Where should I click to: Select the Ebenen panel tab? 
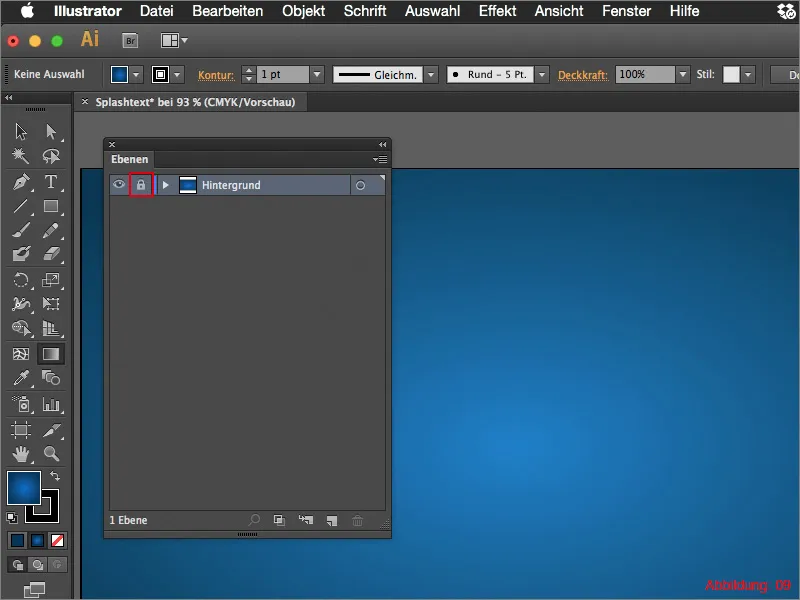[x=130, y=159]
